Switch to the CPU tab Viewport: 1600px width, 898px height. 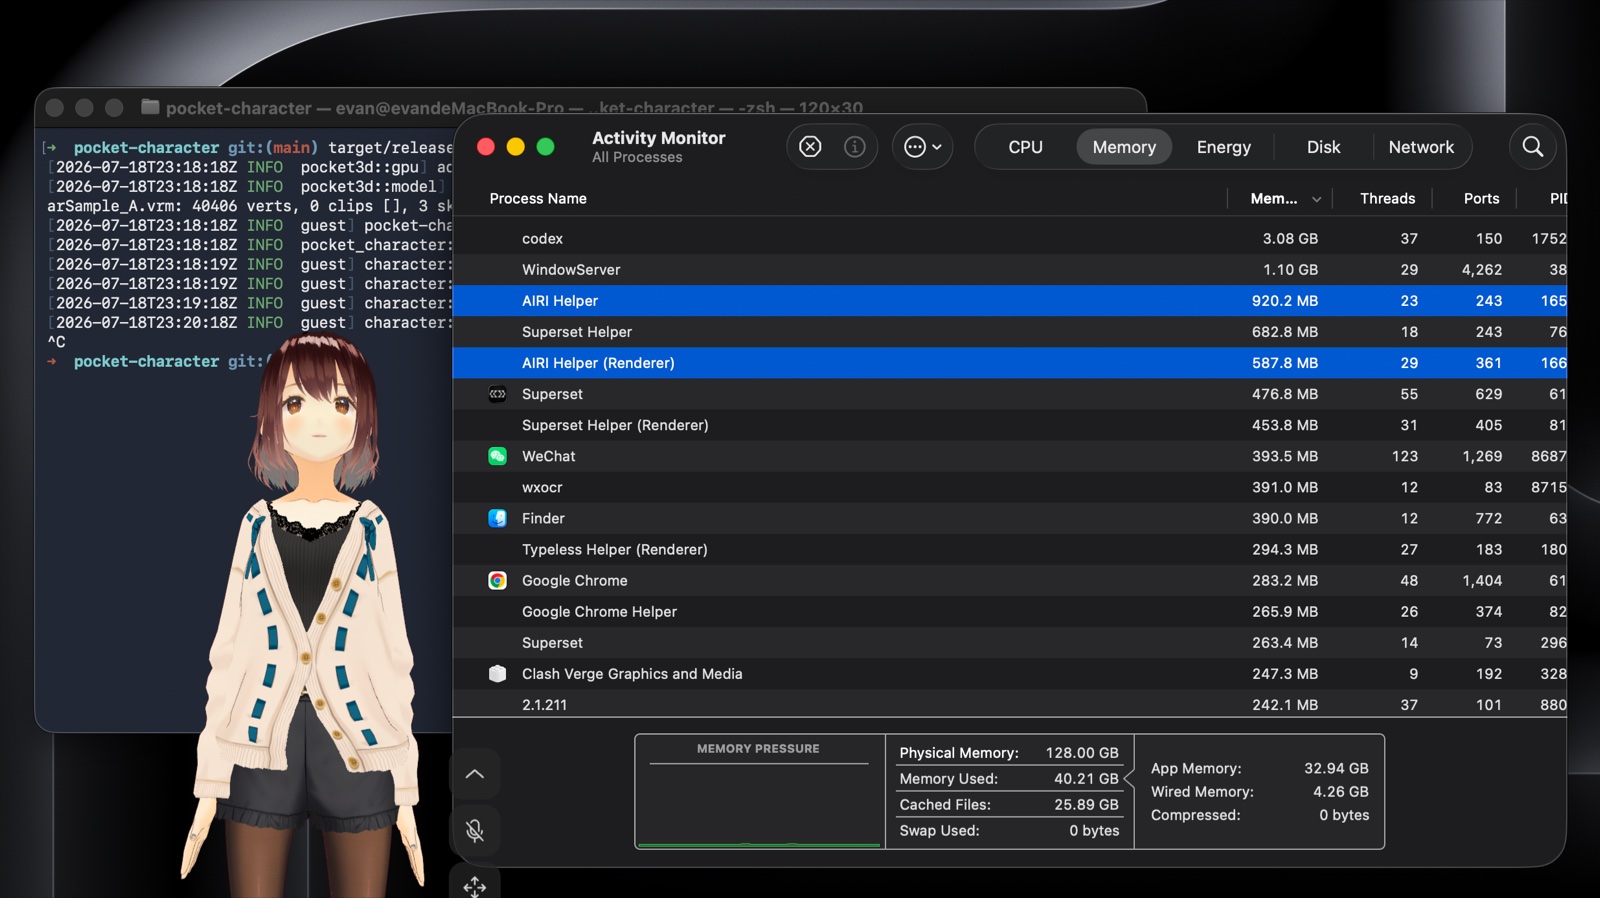click(x=1025, y=147)
